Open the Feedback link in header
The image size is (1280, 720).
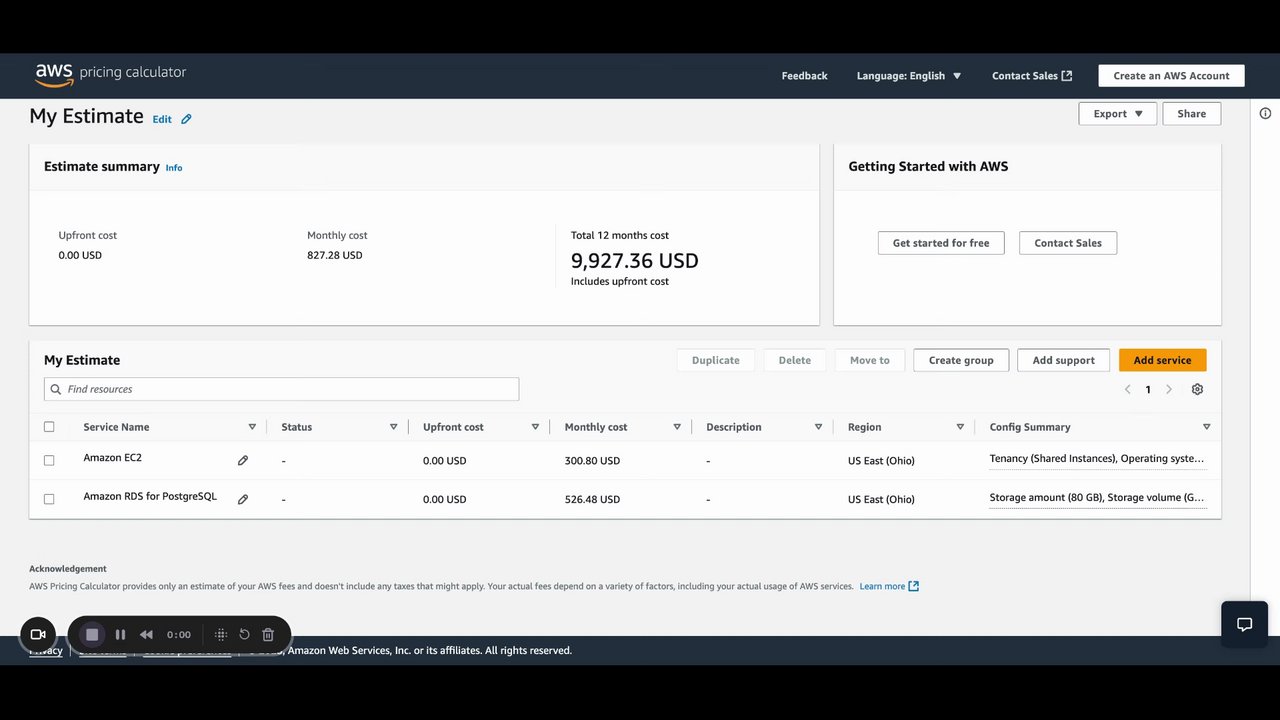click(x=804, y=76)
